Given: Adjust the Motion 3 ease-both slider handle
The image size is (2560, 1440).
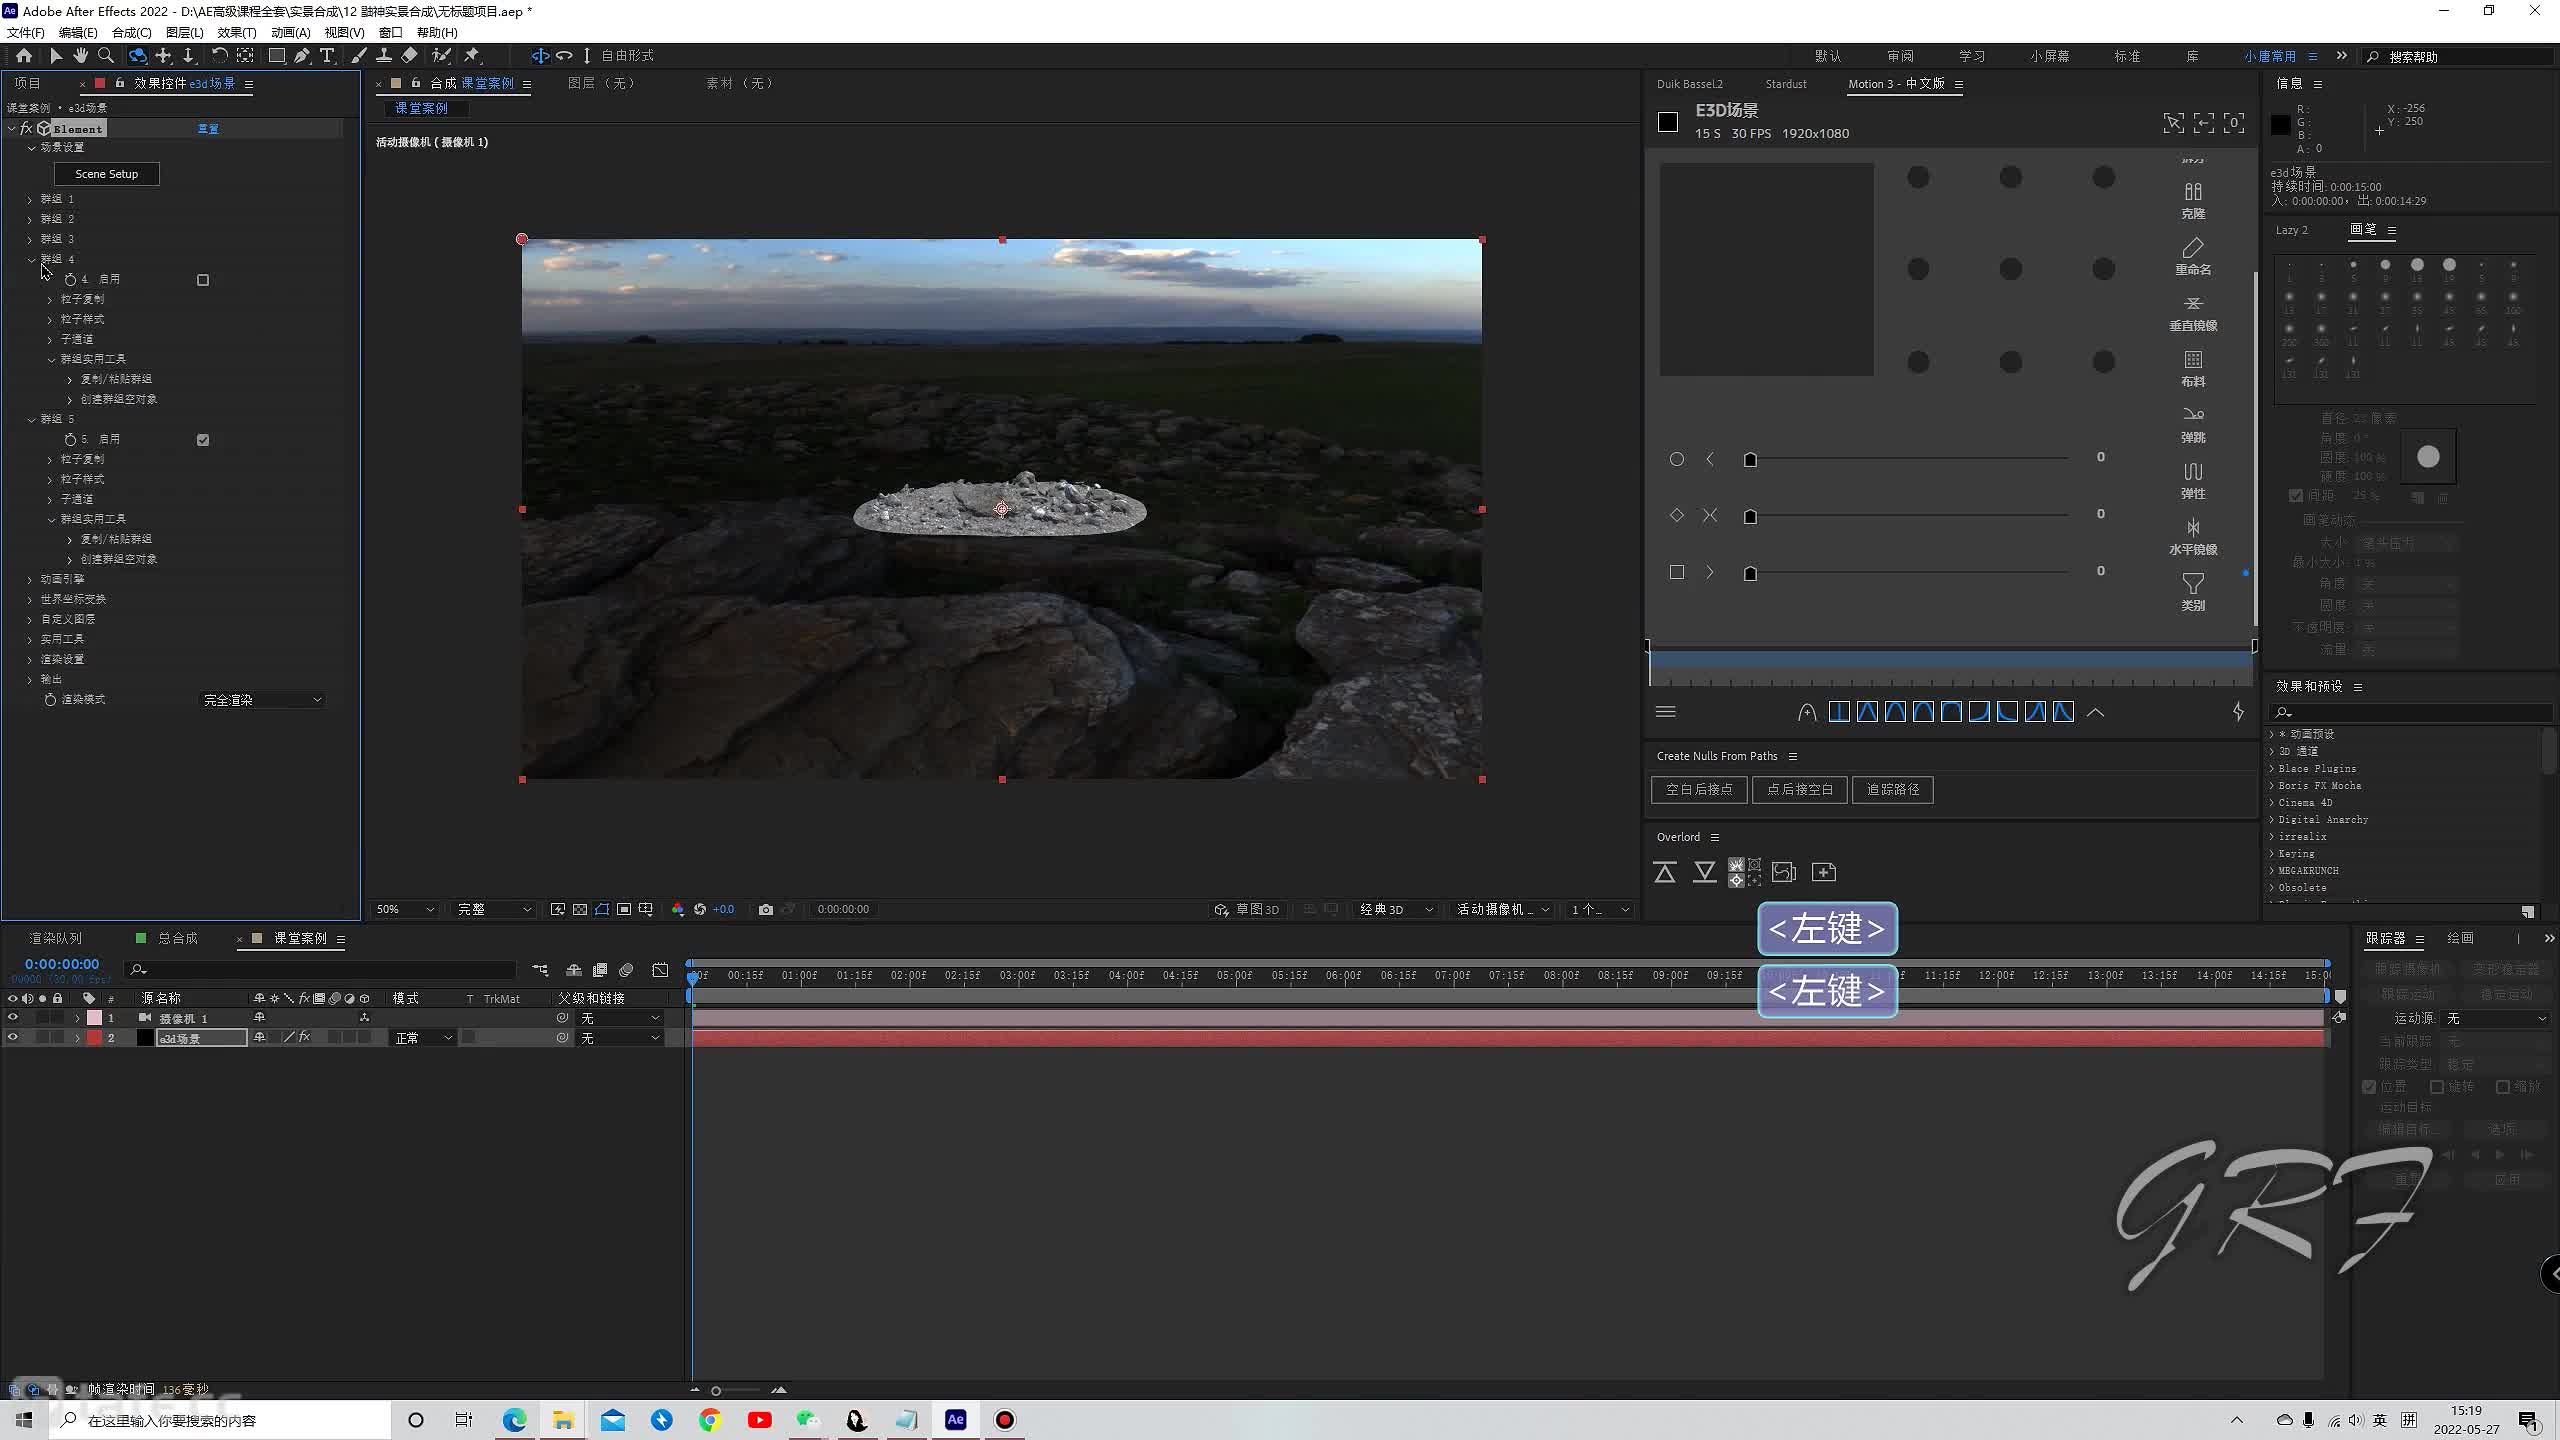Looking at the screenshot, I should point(1750,517).
